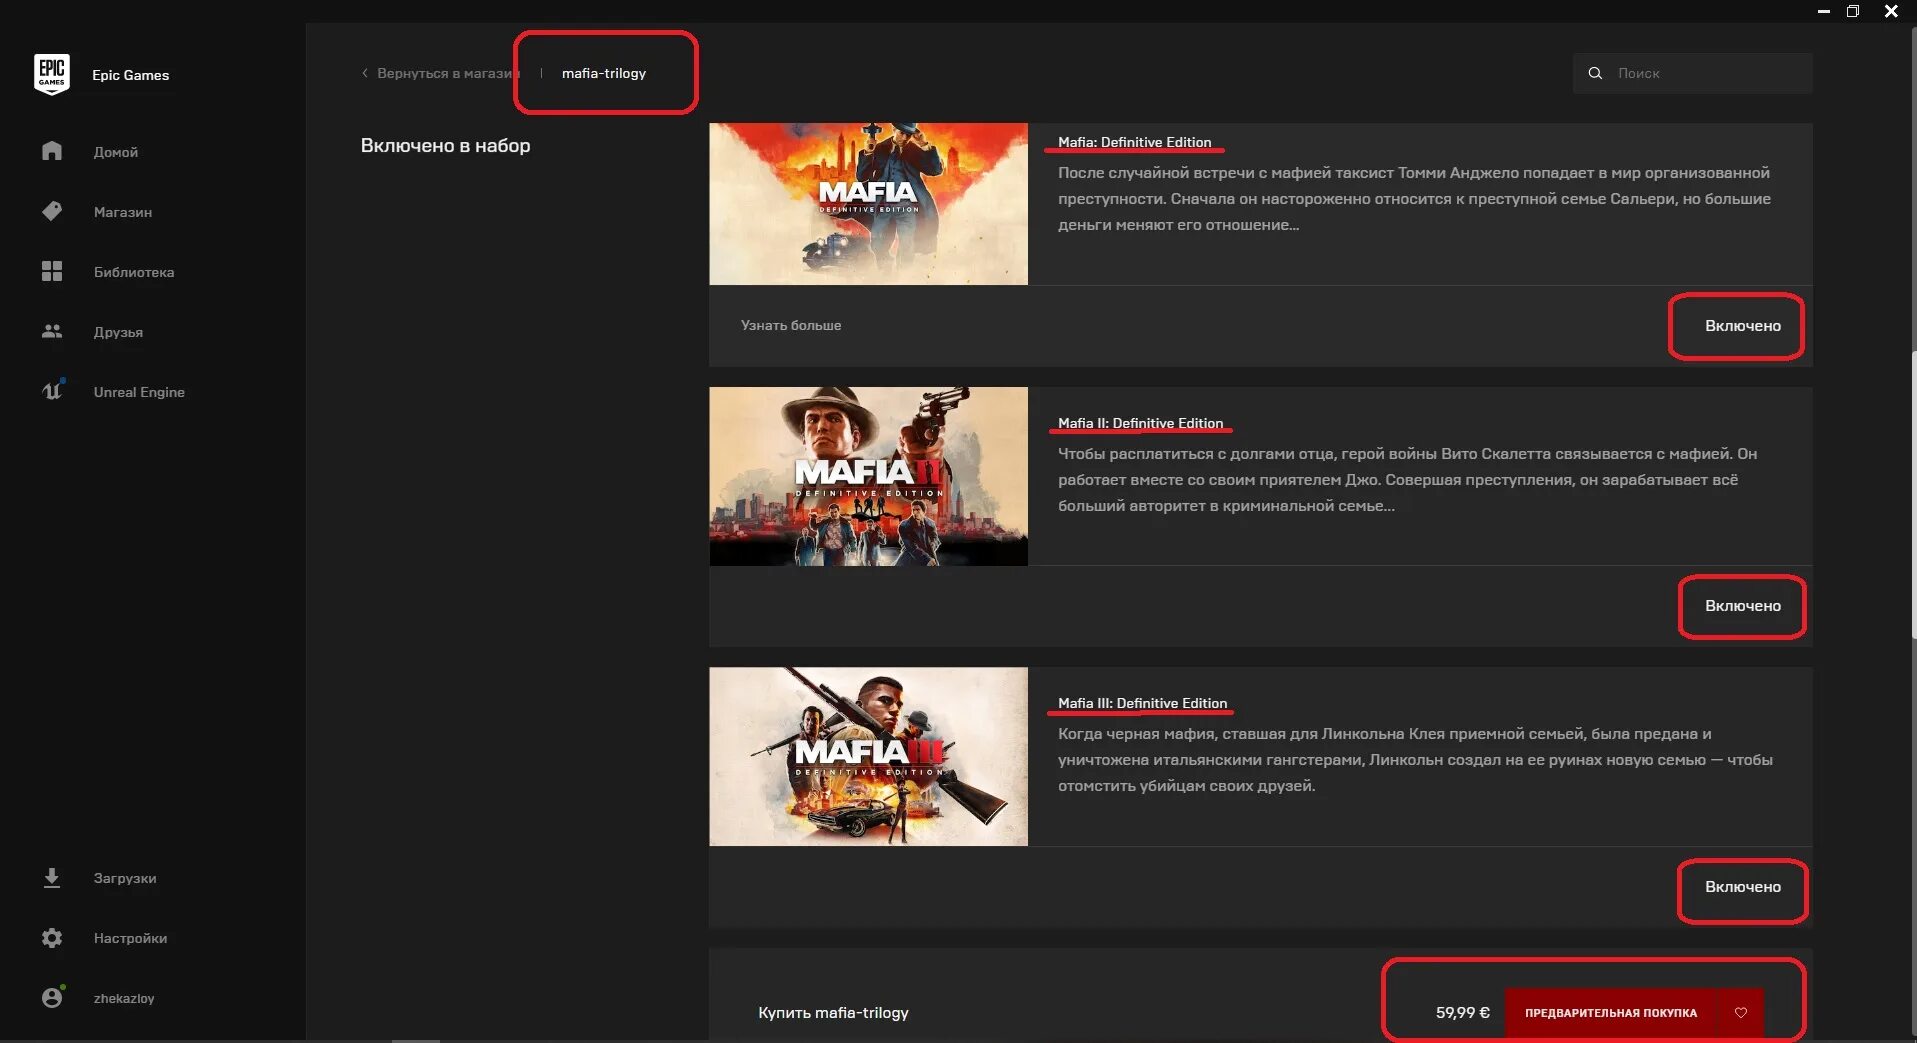Click the mafia-trilogy breadcrumb text
This screenshot has height=1043, width=1917.
604,73
